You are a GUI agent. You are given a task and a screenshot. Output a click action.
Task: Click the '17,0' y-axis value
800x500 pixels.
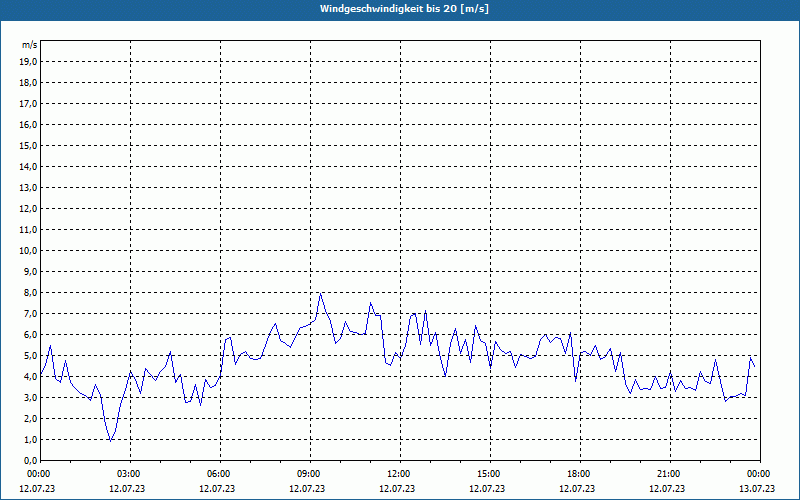pos(28,104)
